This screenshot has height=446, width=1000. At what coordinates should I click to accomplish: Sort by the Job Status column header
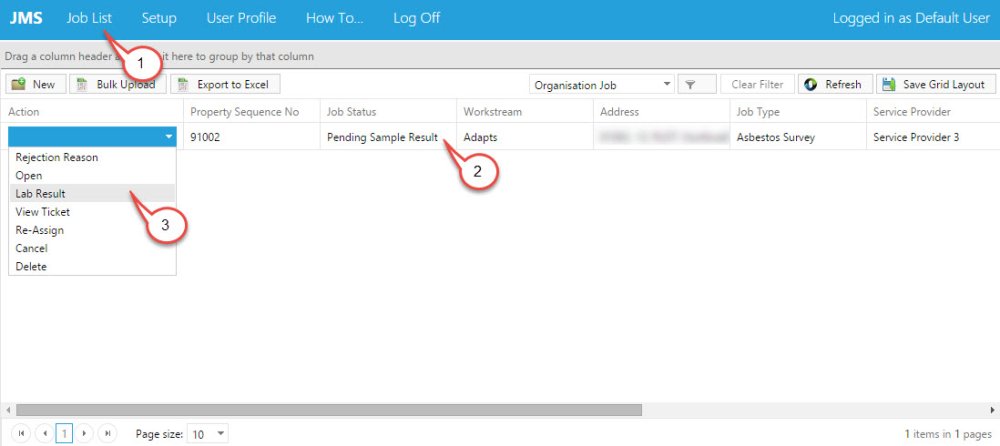click(388, 112)
